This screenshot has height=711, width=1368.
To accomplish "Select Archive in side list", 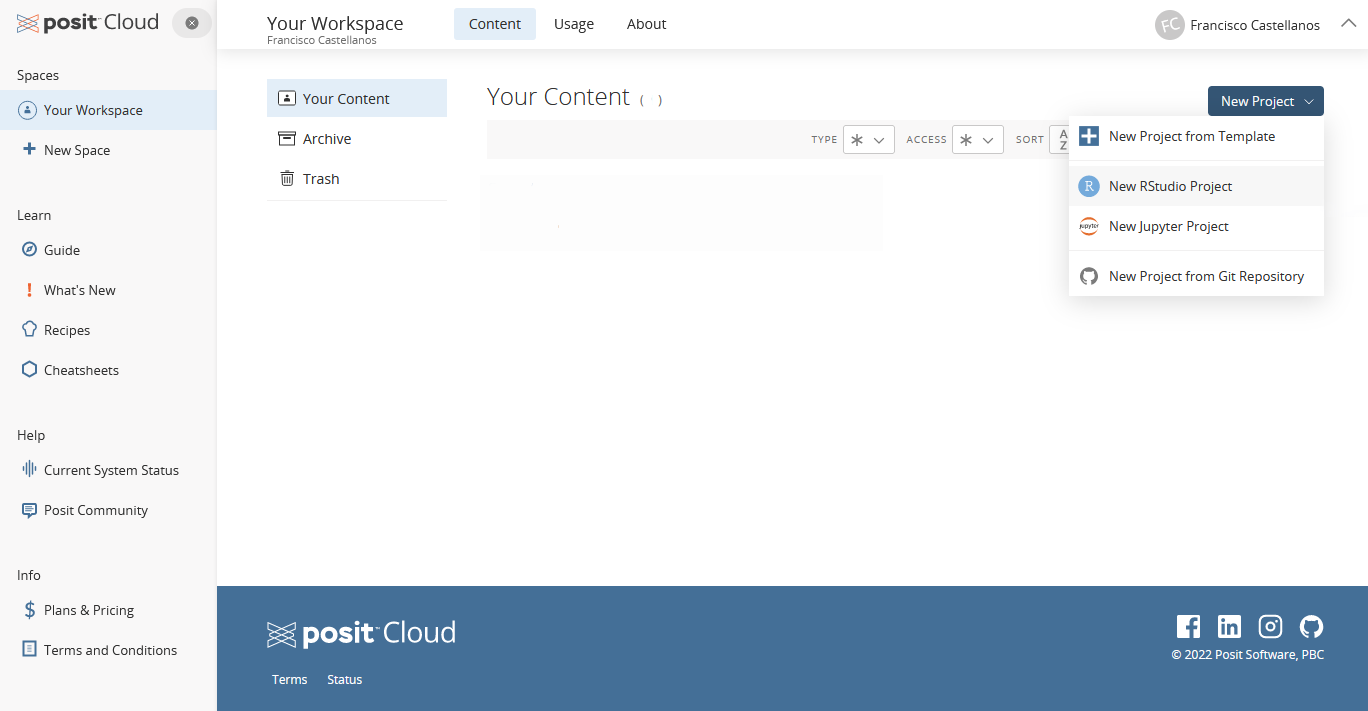I will click(x=357, y=138).
